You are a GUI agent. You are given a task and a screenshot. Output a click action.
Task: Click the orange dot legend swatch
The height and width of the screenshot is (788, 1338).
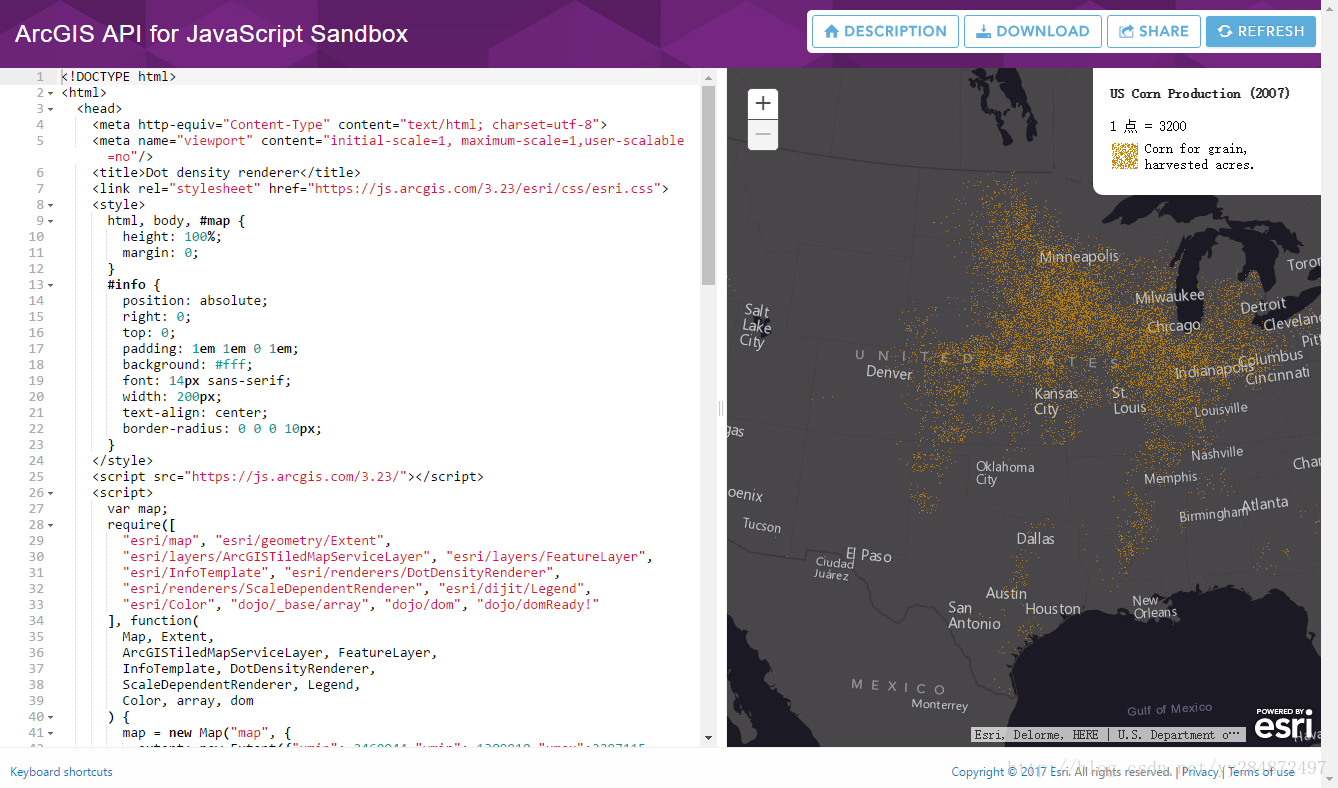1125,157
